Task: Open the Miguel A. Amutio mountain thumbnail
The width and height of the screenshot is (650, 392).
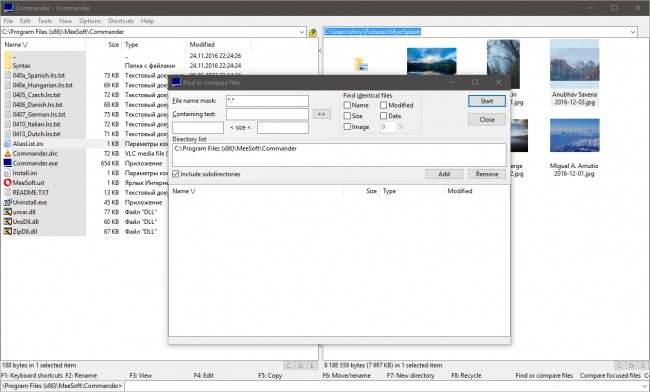Action: (575, 136)
